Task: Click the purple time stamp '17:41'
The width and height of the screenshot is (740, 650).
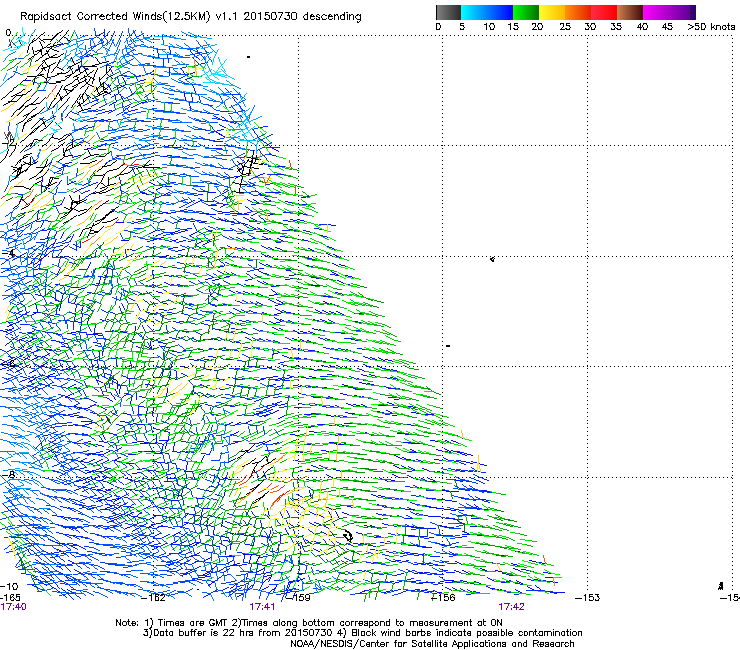Action: click(262, 607)
